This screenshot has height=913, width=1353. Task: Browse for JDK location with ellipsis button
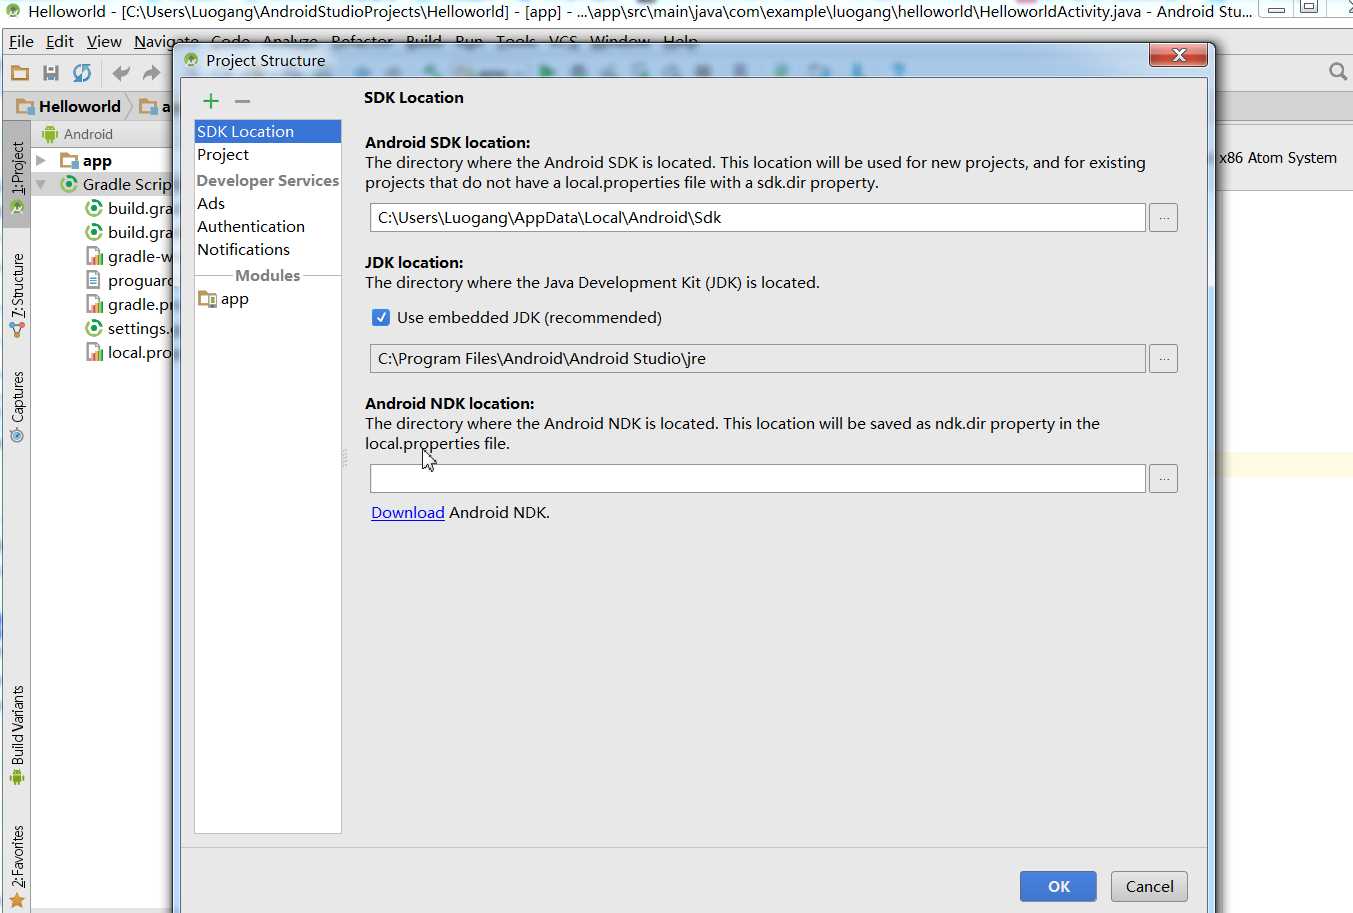click(x=1163, y=359)
